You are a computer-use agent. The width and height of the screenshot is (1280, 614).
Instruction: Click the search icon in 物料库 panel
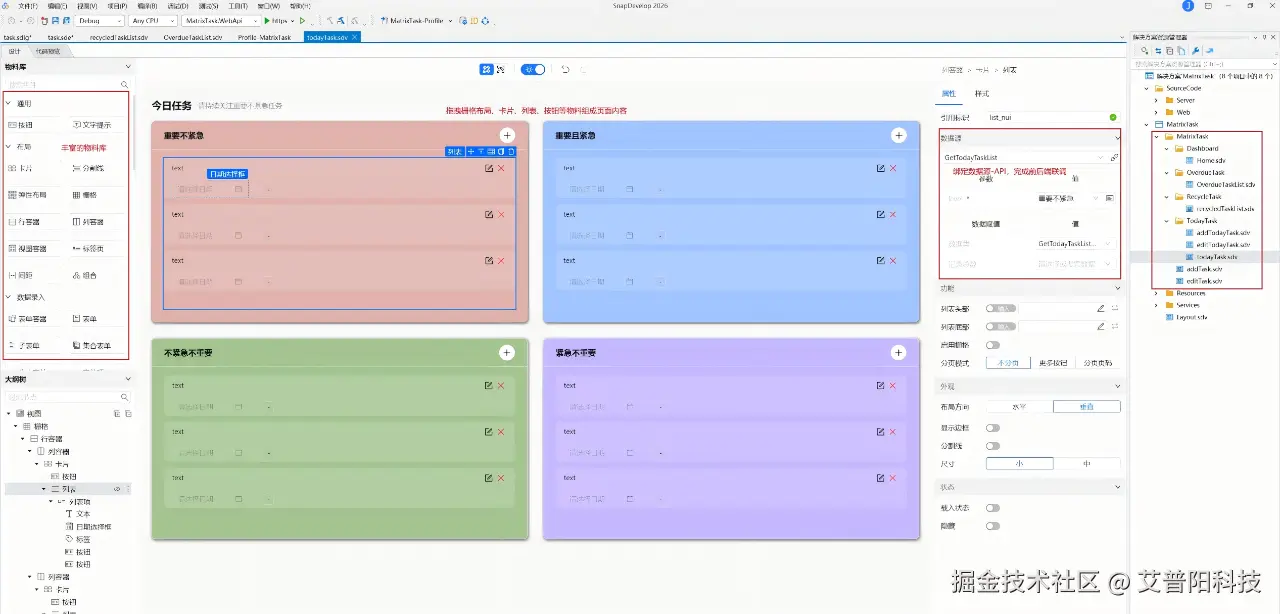(125, 85)
